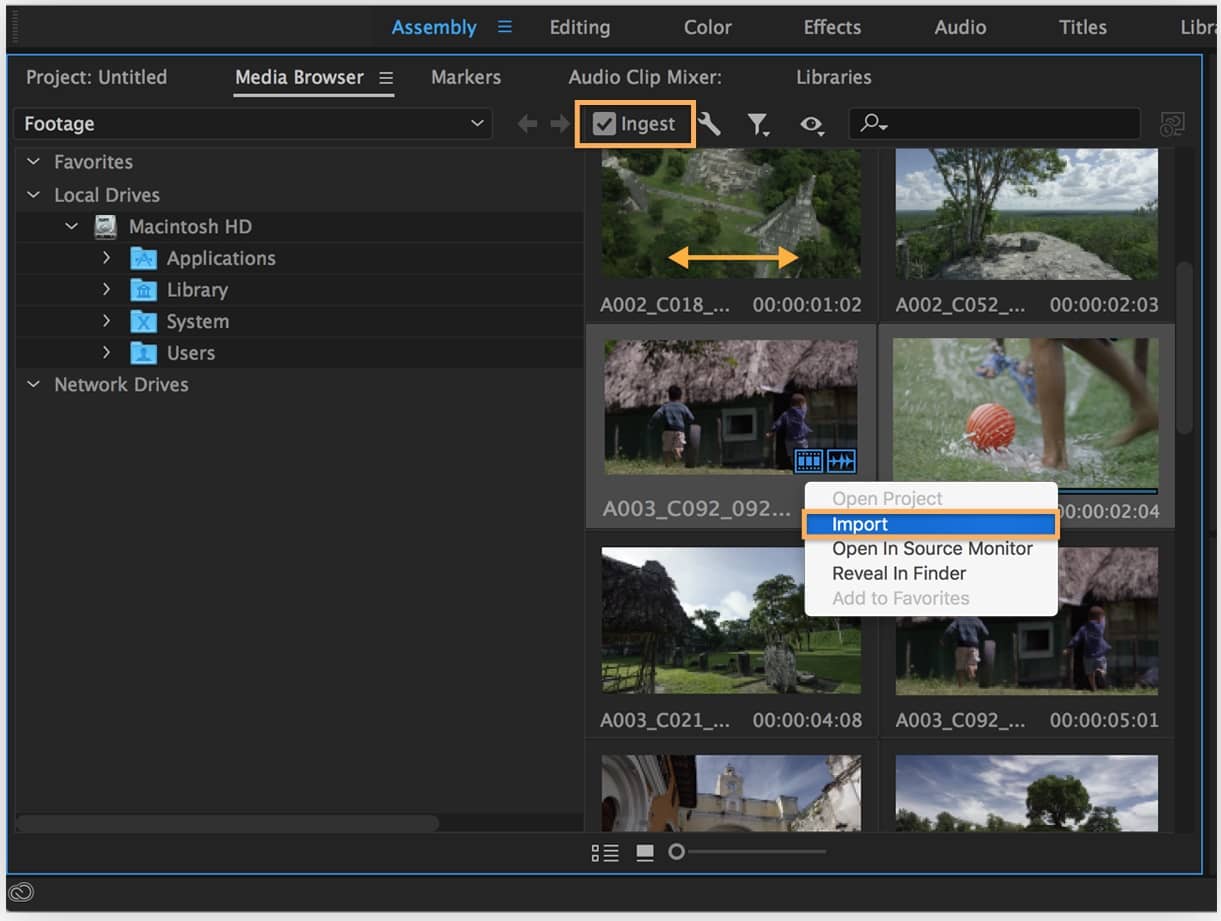1221x921 pixels.
Task: Switch to Color workspace
Action: click(x=708, y=27)
